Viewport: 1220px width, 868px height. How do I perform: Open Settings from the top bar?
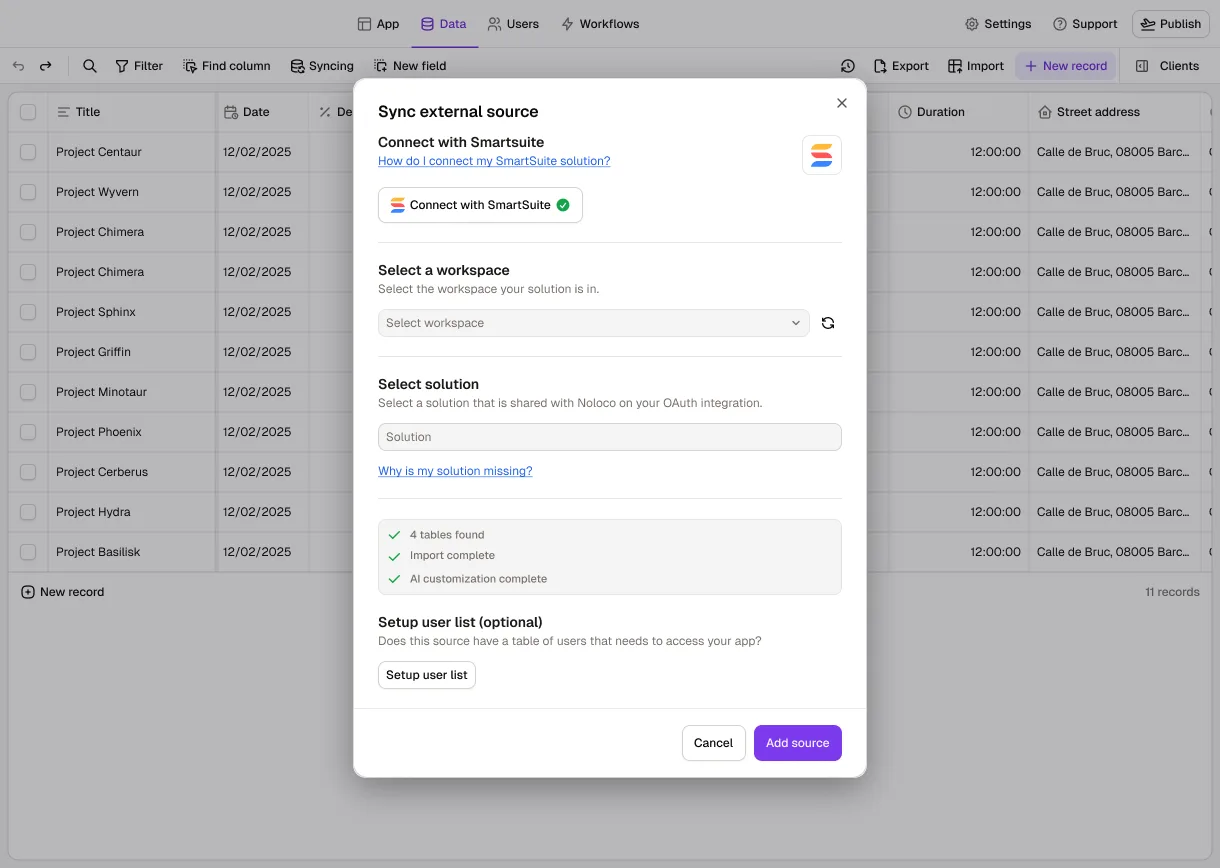(998, 24)
